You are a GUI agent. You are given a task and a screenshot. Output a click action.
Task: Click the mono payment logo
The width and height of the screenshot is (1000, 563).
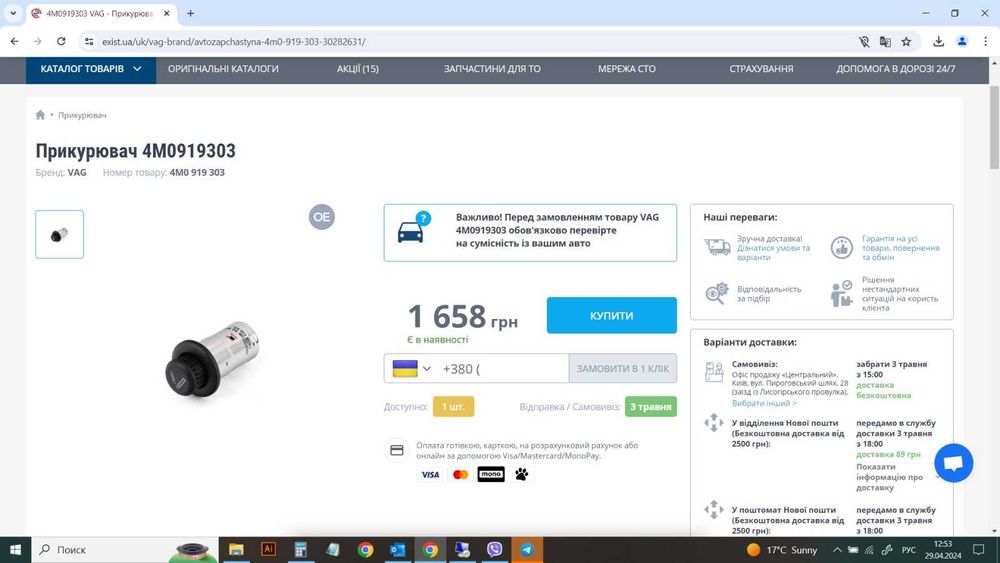[x=491, y=474]
